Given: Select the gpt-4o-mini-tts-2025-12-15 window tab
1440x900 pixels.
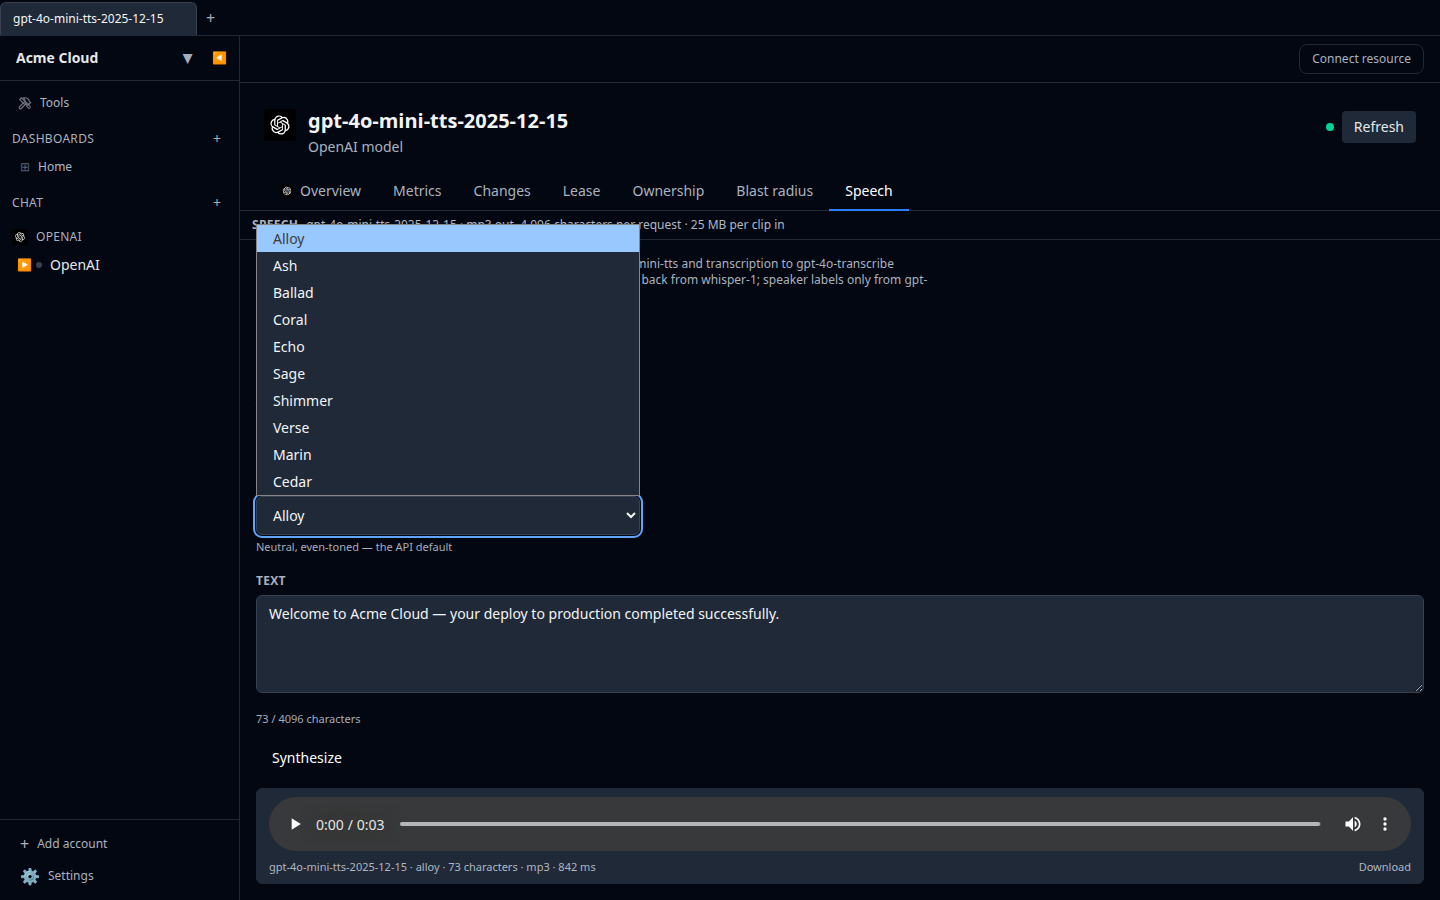Looking at the screenshot, I should [x=98, y=18].
